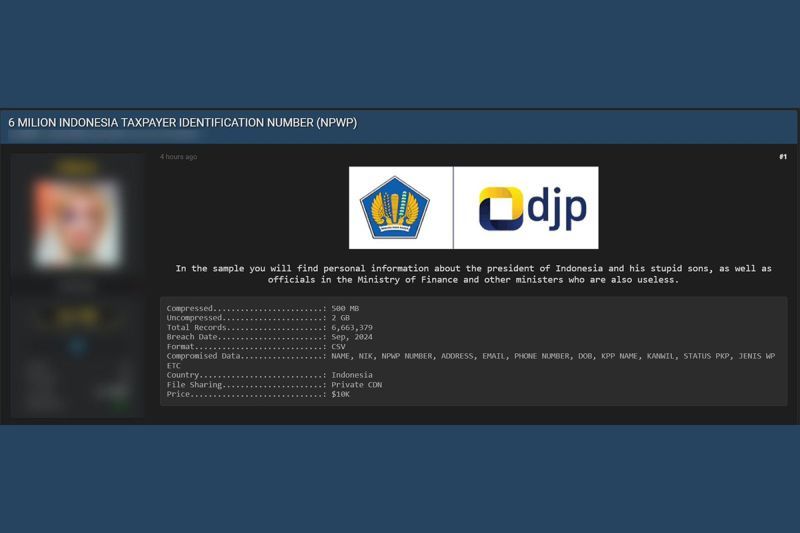Open the thread title '6 MILION INDONESIA TAXPAYER IDENTIFICATION NUMBER (NPWP)'
This screenshot has height=533, width=800.
coord(183,123)
